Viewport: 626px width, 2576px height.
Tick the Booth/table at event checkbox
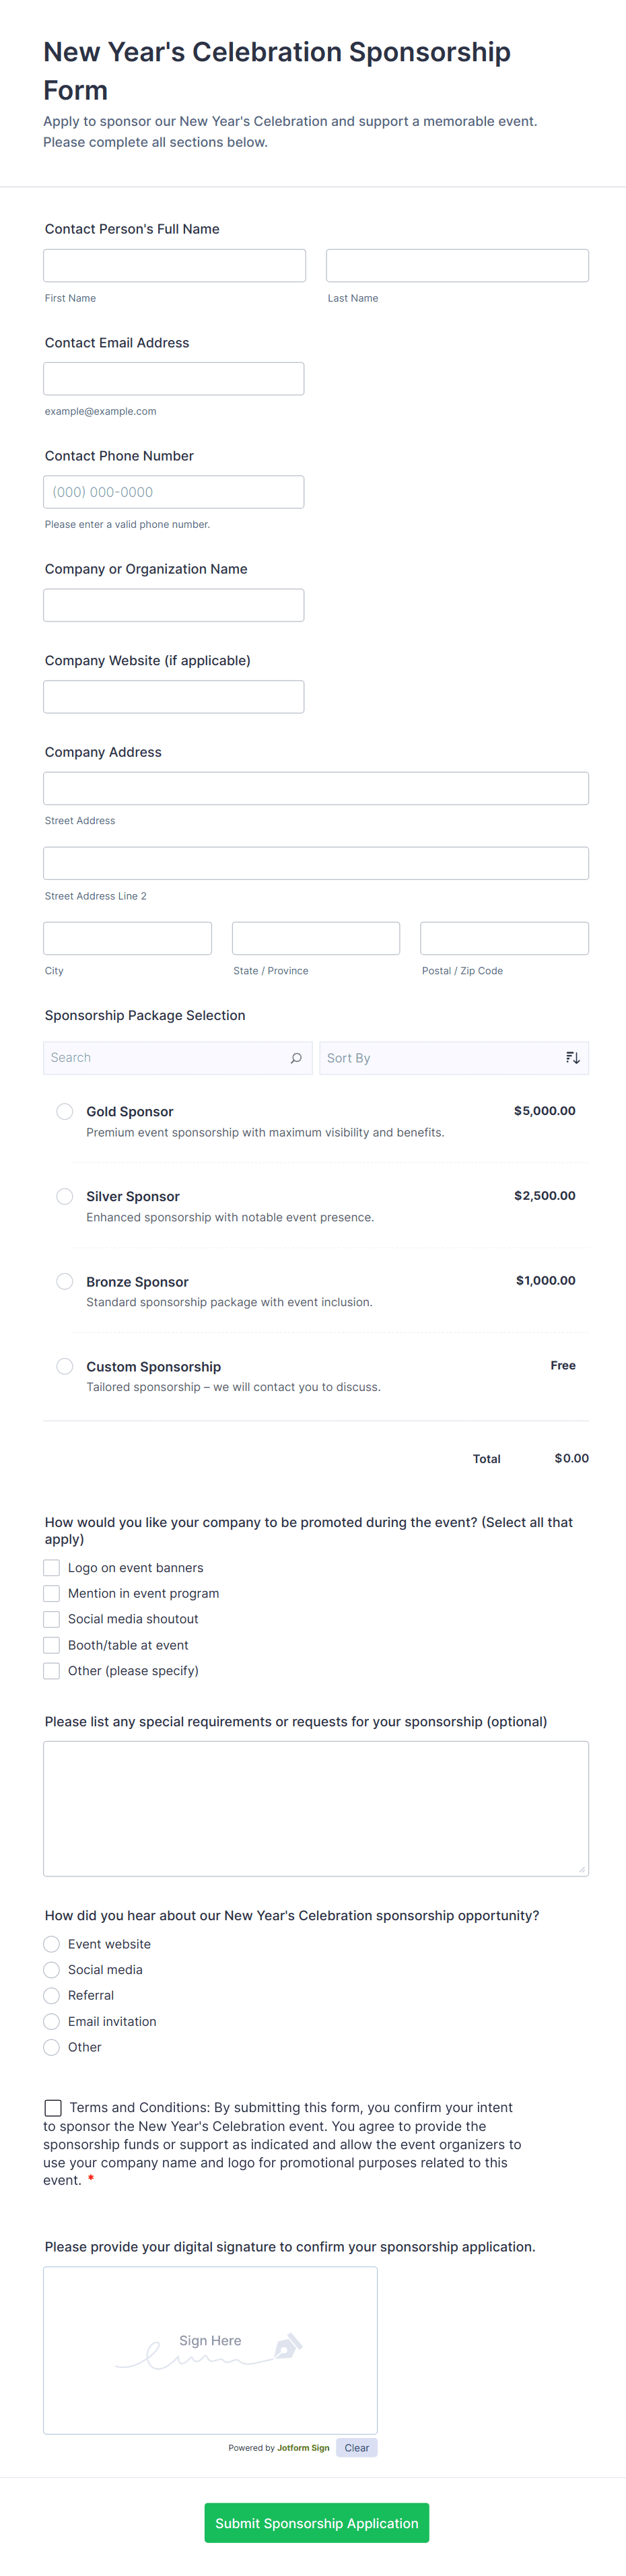(x=52, y=1645)
